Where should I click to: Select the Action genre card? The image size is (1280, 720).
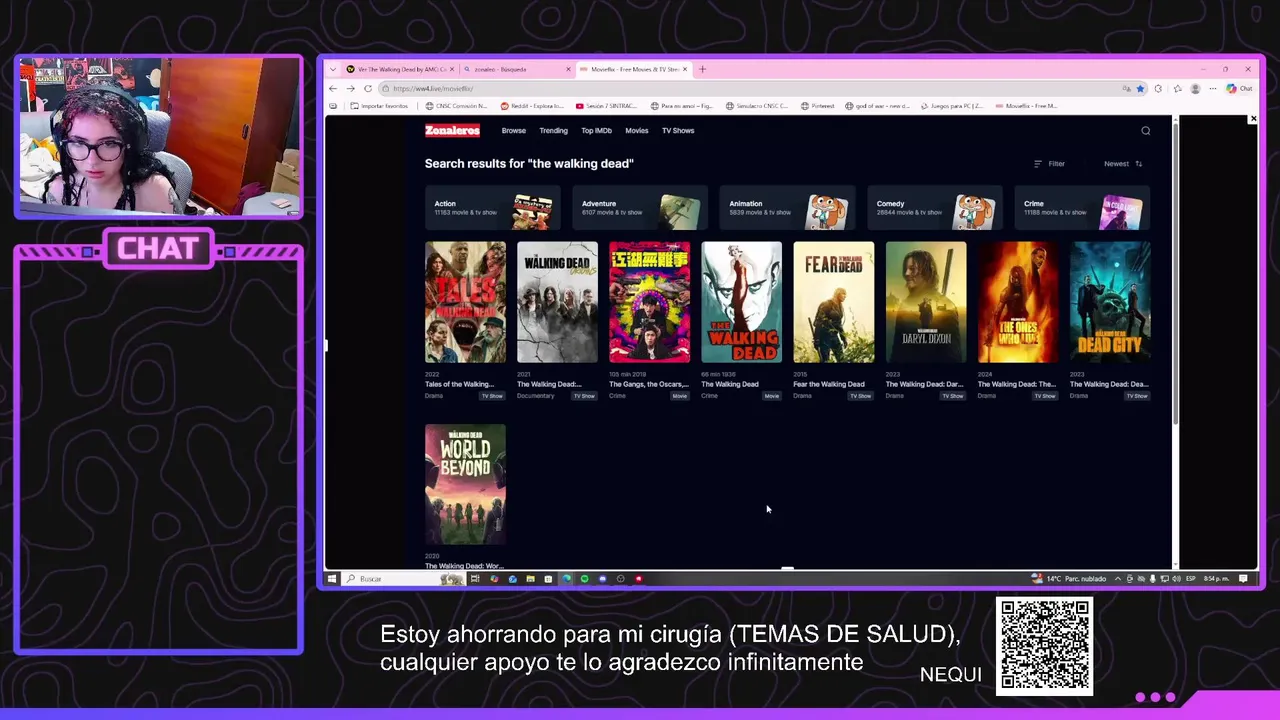click(x=492, y=208)
